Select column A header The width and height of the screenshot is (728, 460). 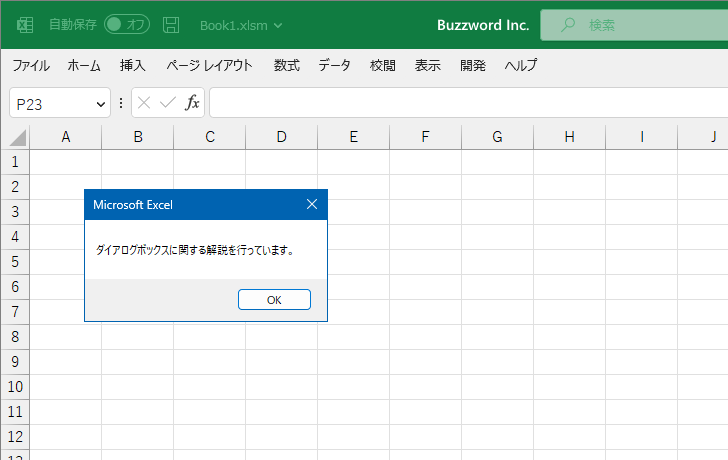[x=65, y=137]
